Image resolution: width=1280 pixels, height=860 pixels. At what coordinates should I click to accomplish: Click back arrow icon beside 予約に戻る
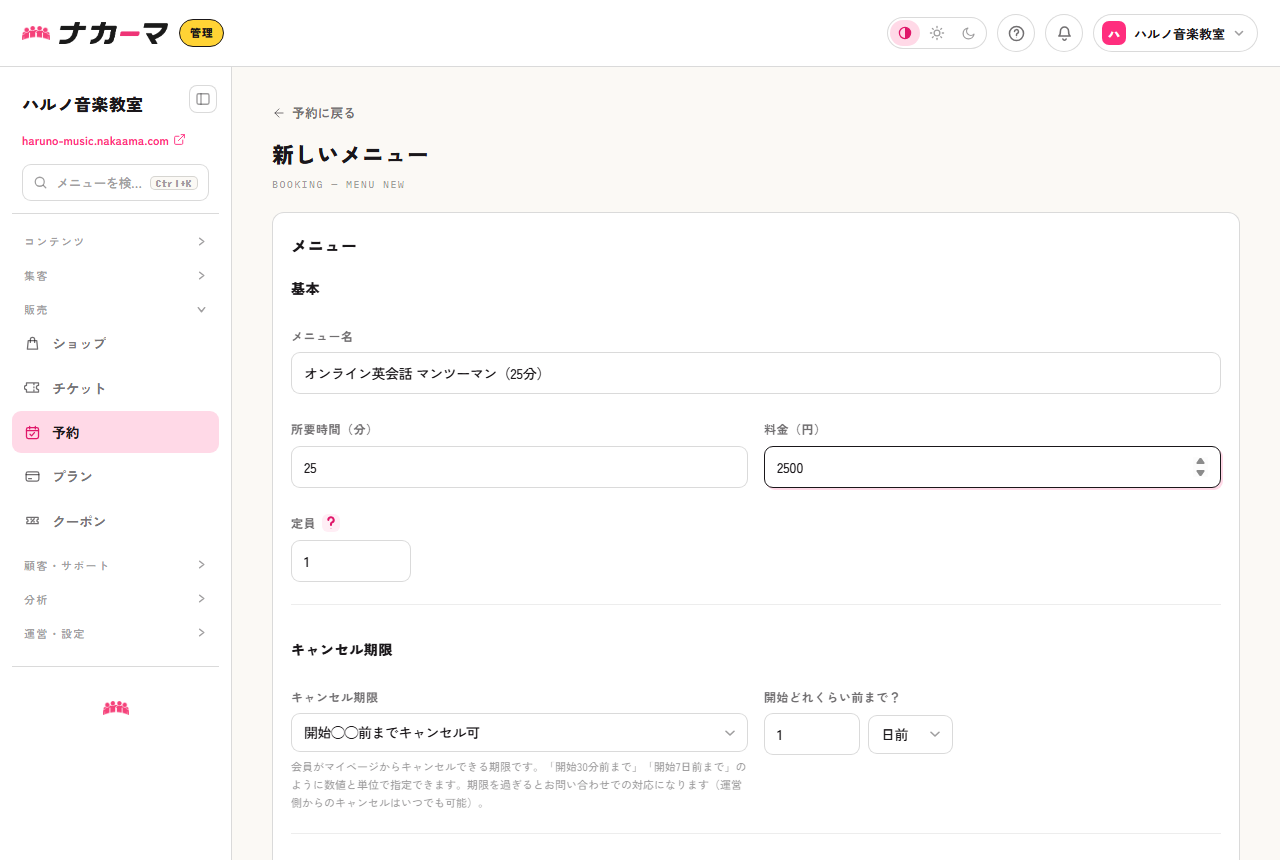[279, 113]
